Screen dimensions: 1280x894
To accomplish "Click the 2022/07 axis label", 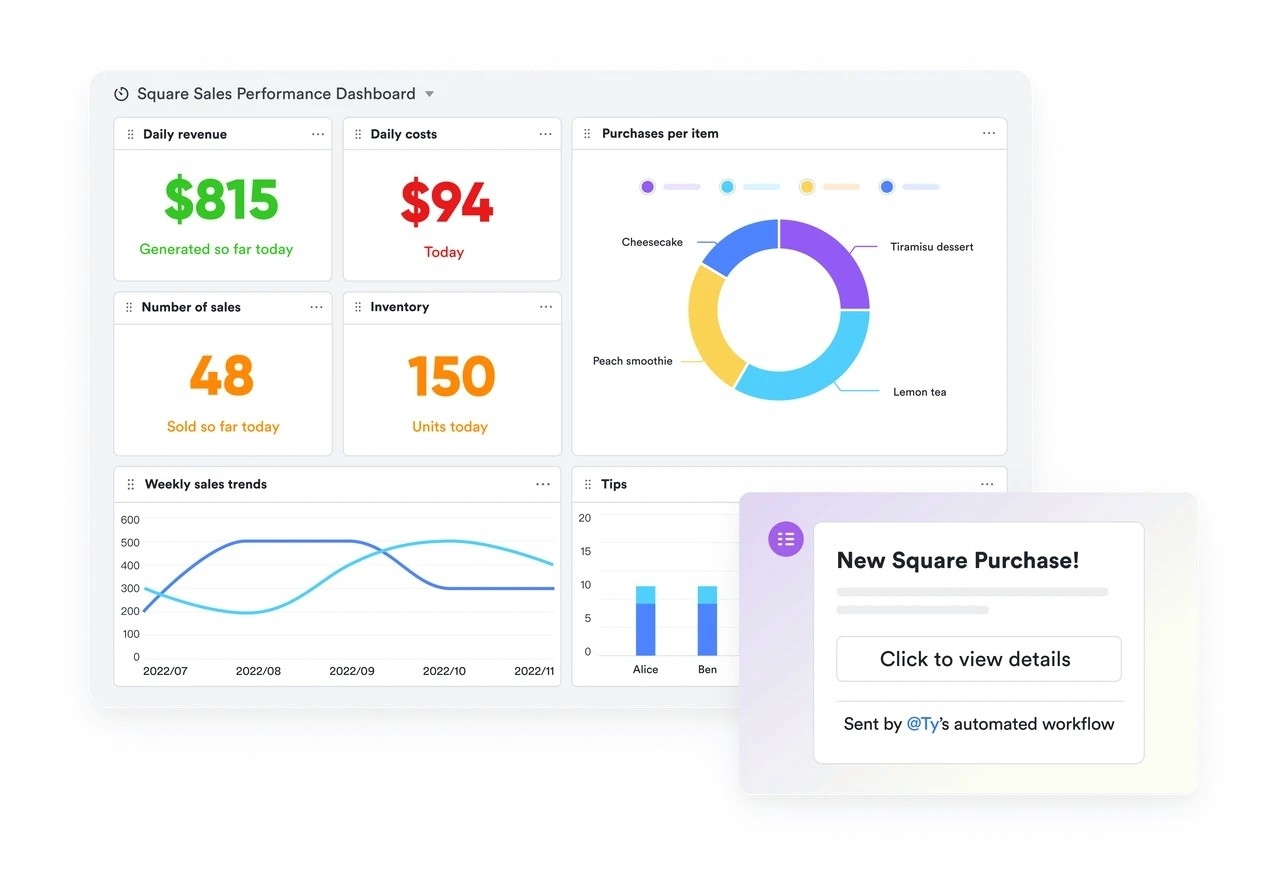I will click(x=165, y=671).
